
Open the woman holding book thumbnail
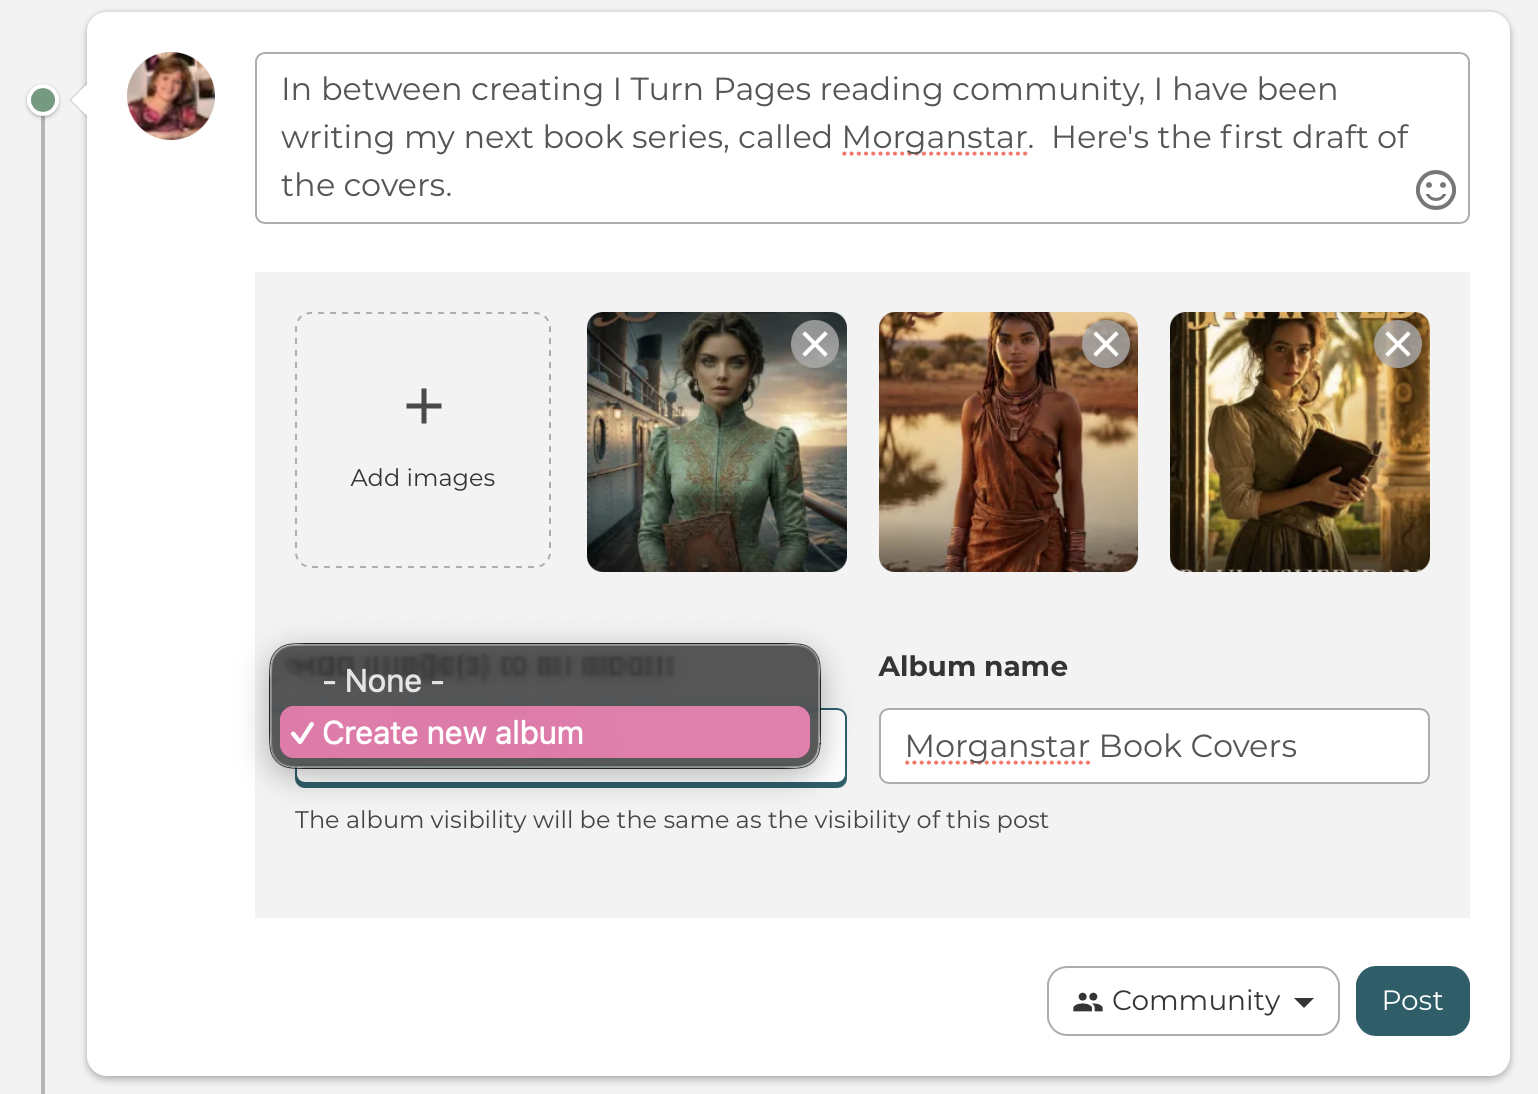(x=1300, y=442)
